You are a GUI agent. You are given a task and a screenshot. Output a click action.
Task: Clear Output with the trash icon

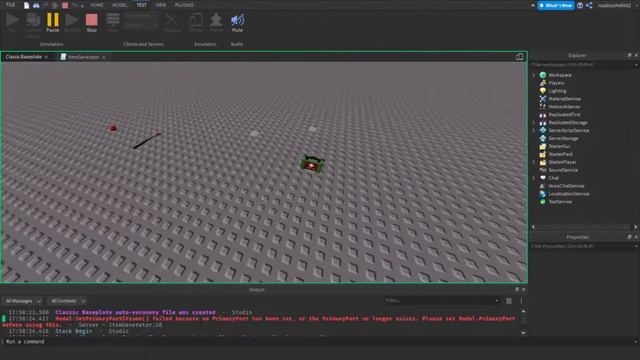click(509, 301)
